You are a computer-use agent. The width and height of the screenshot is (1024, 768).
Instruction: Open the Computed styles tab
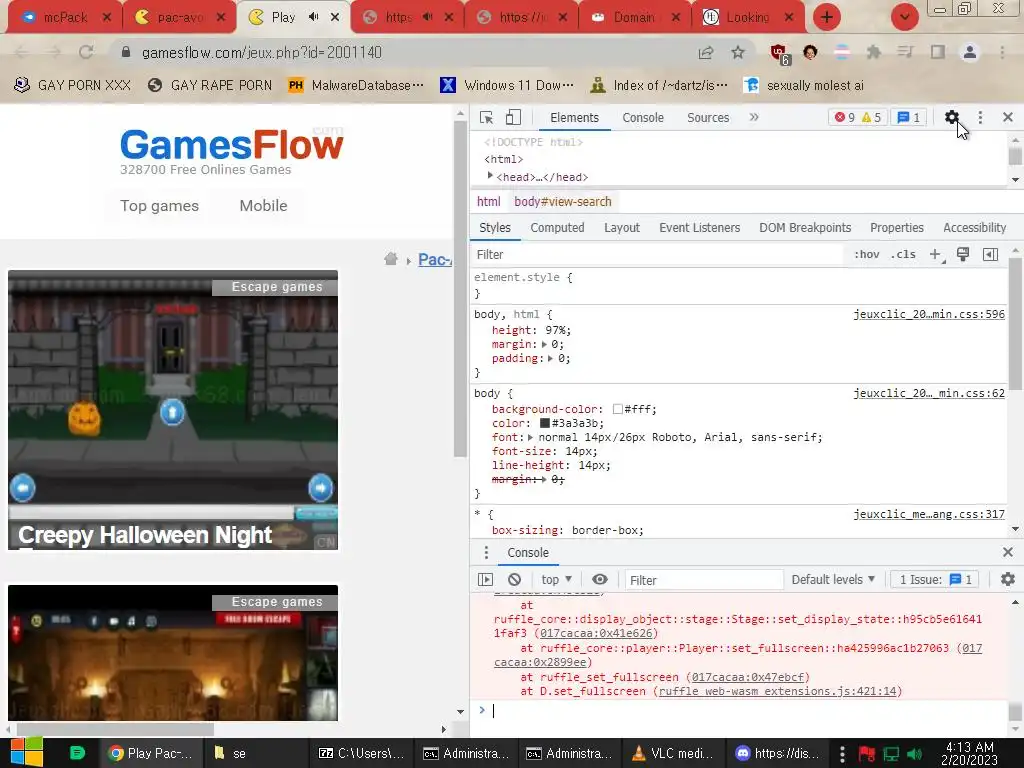[x=557, y=227]
